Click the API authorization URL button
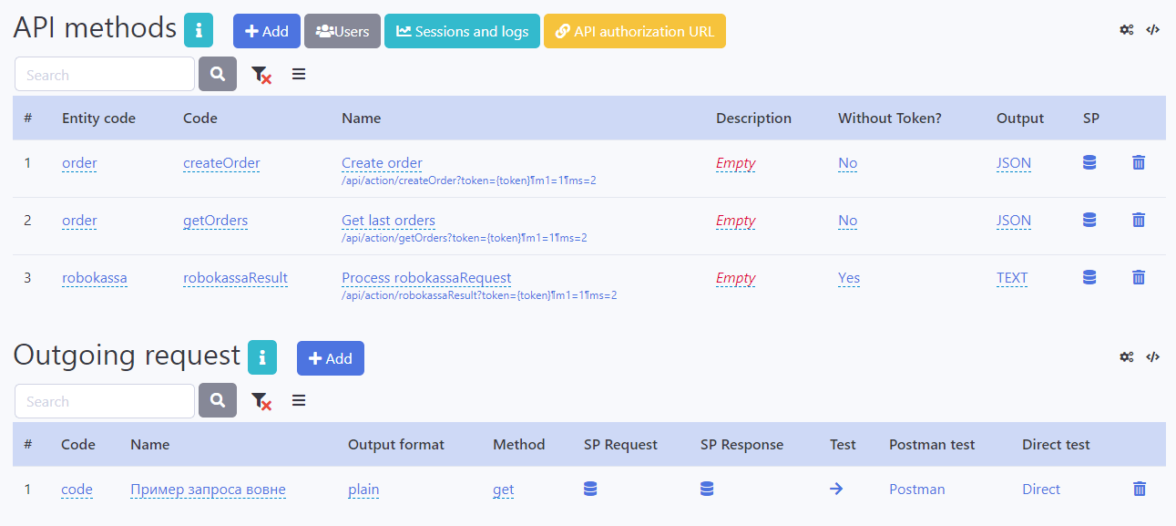The height and width of the screenshot is (526, 1176). (634, 31)
